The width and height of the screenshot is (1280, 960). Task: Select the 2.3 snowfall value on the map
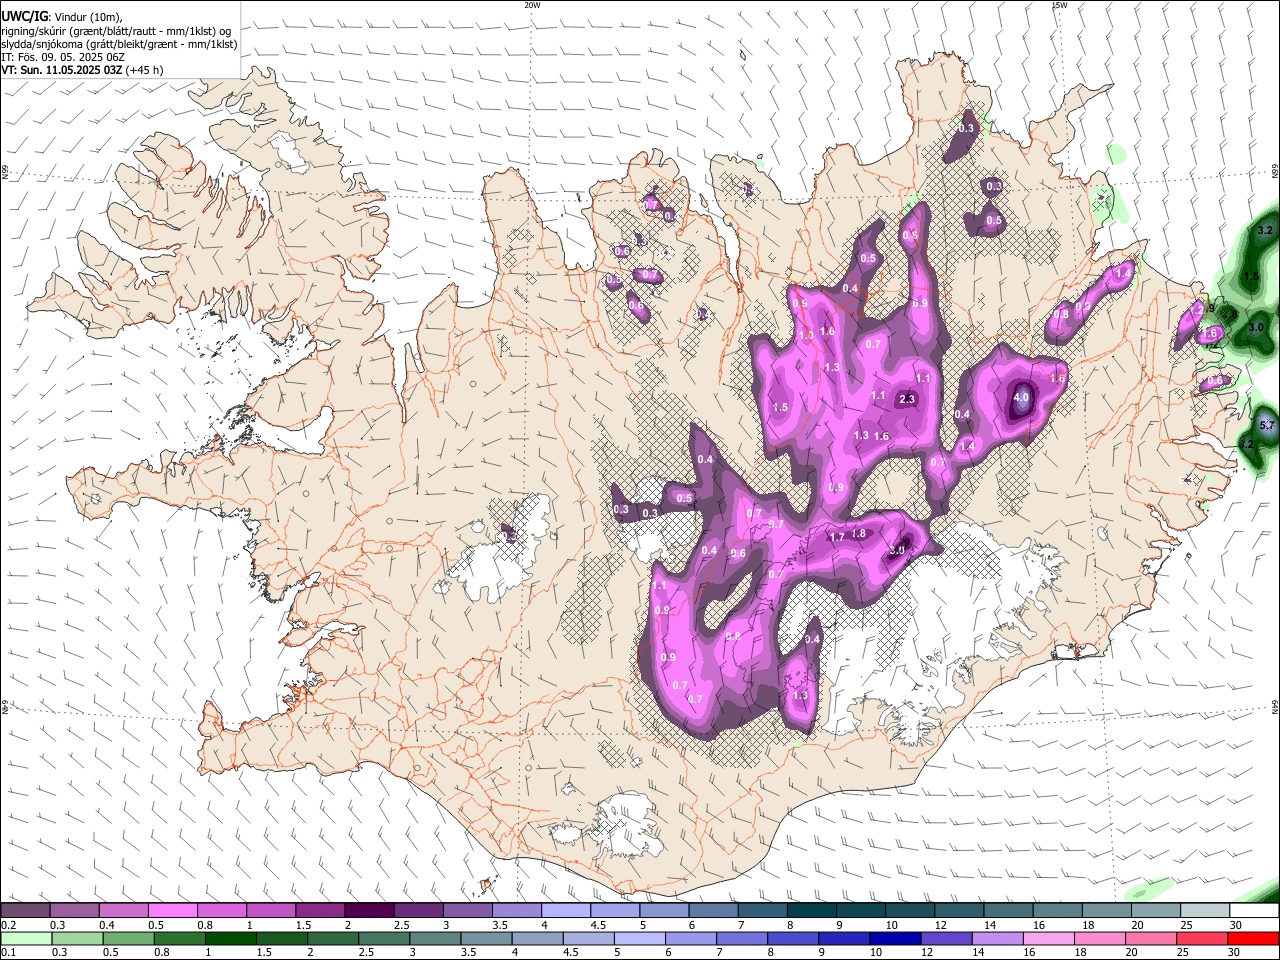pos(907,399)
